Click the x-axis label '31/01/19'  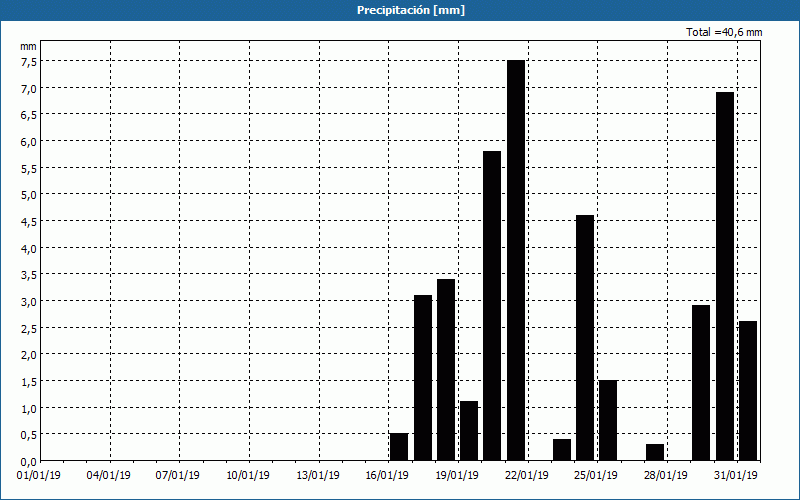coord(736,476)
